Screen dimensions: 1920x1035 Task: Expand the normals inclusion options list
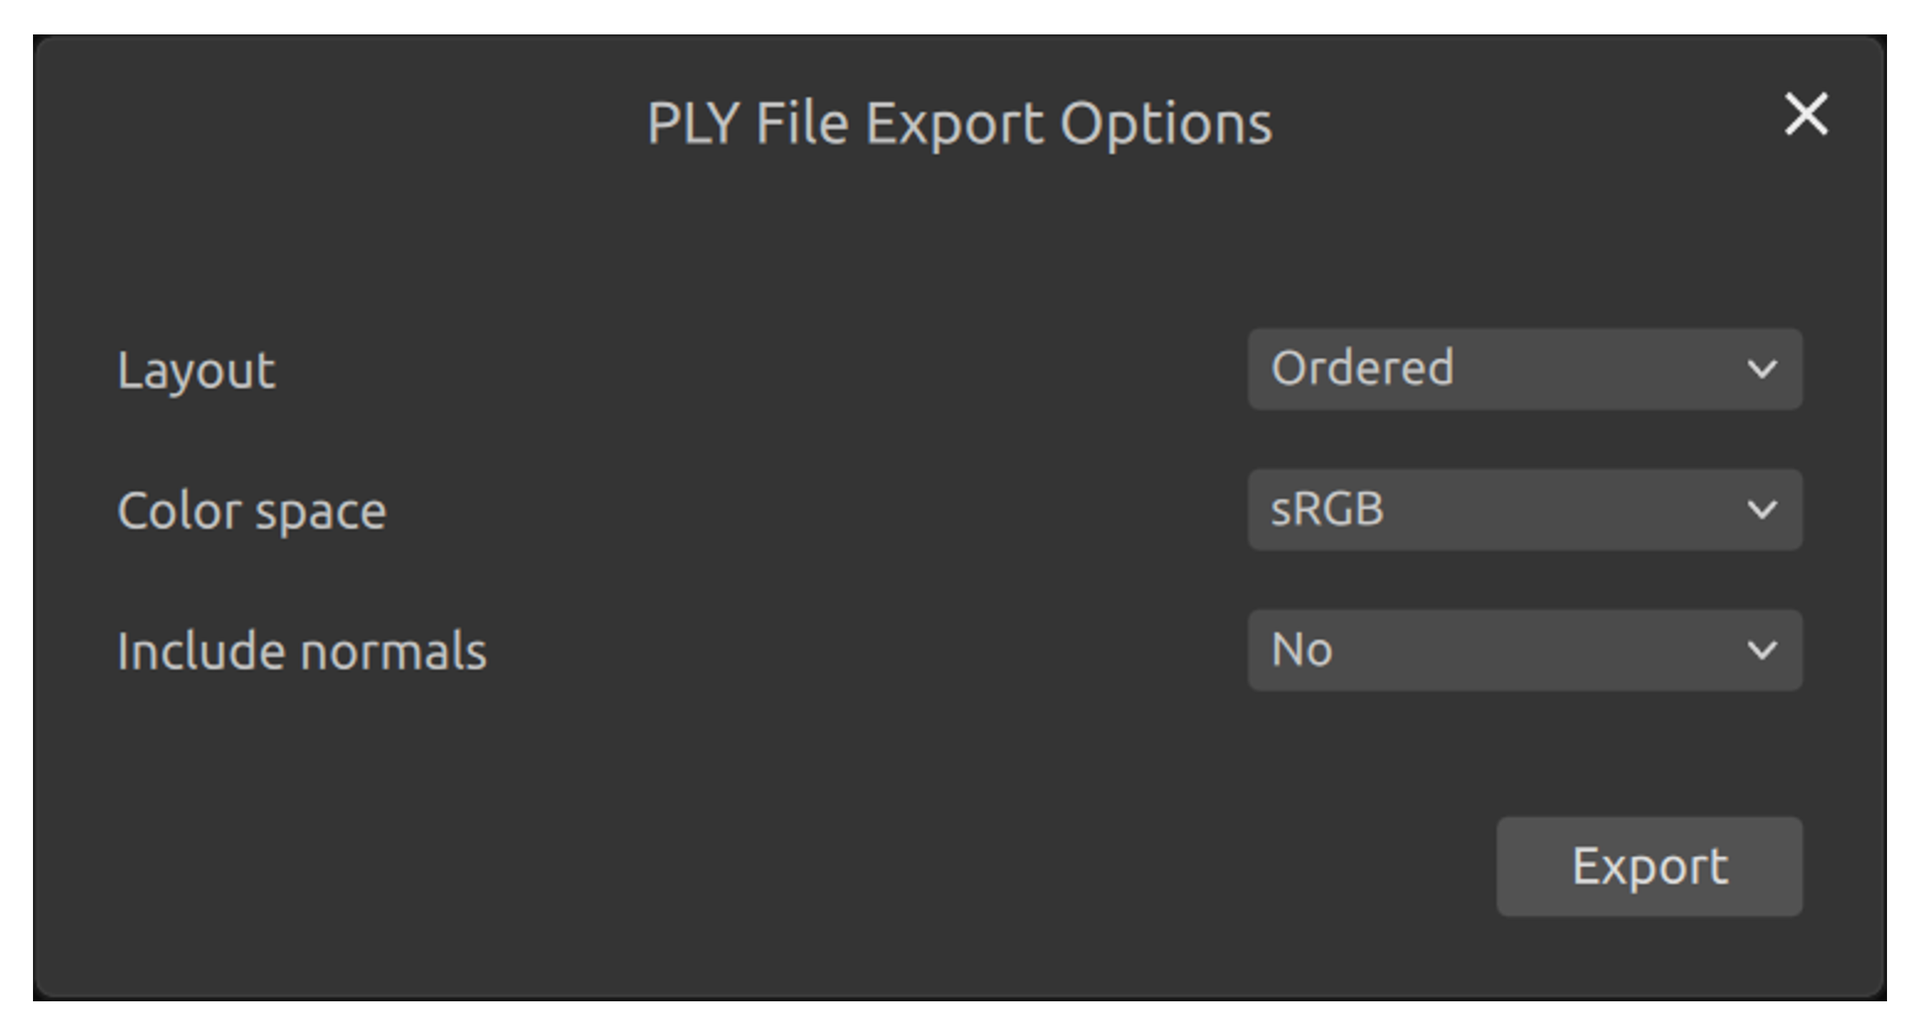click(x=1524, y=651)
